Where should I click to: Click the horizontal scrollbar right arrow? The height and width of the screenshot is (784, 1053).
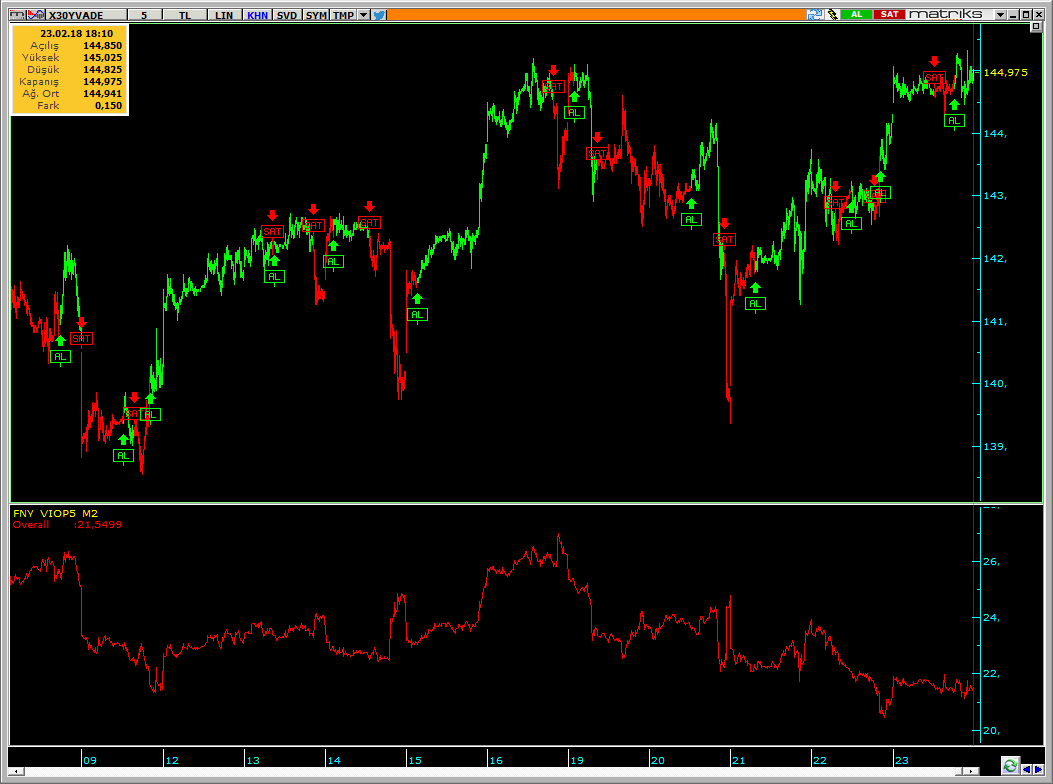[971, 771]
